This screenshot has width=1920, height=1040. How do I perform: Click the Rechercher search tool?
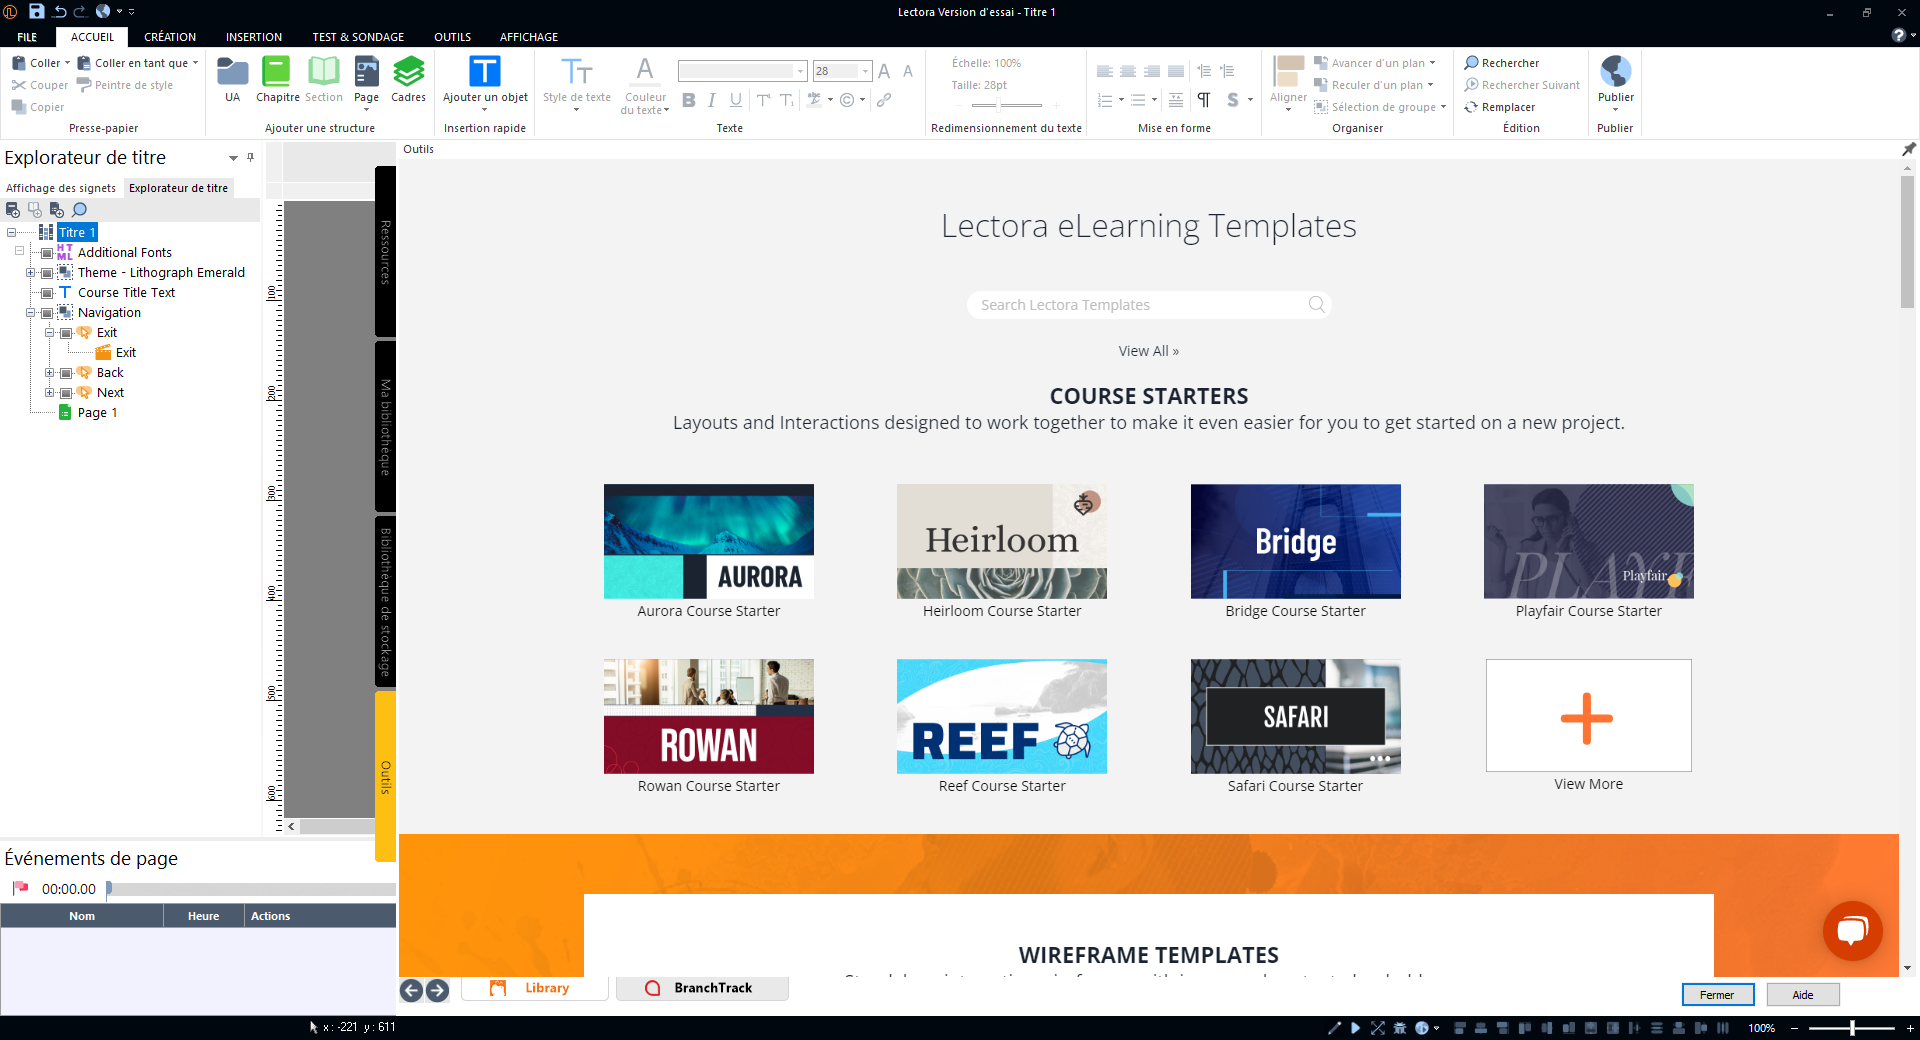tap(1502, 63)
